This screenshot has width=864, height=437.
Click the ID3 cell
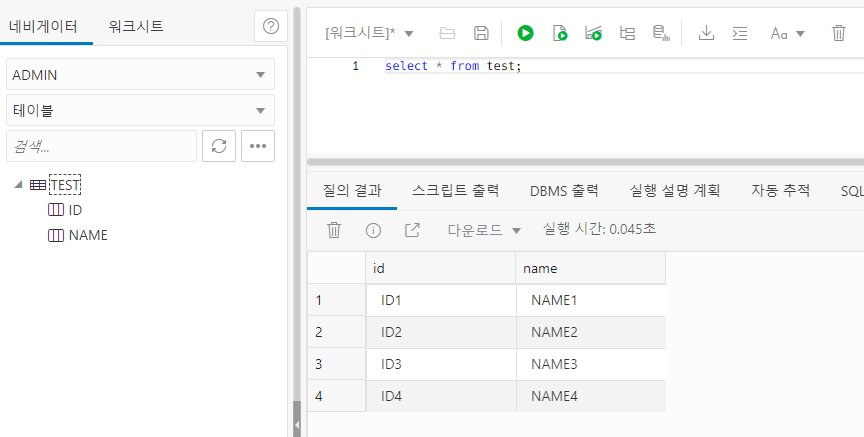pyautogui.click(x=441, y=364)
